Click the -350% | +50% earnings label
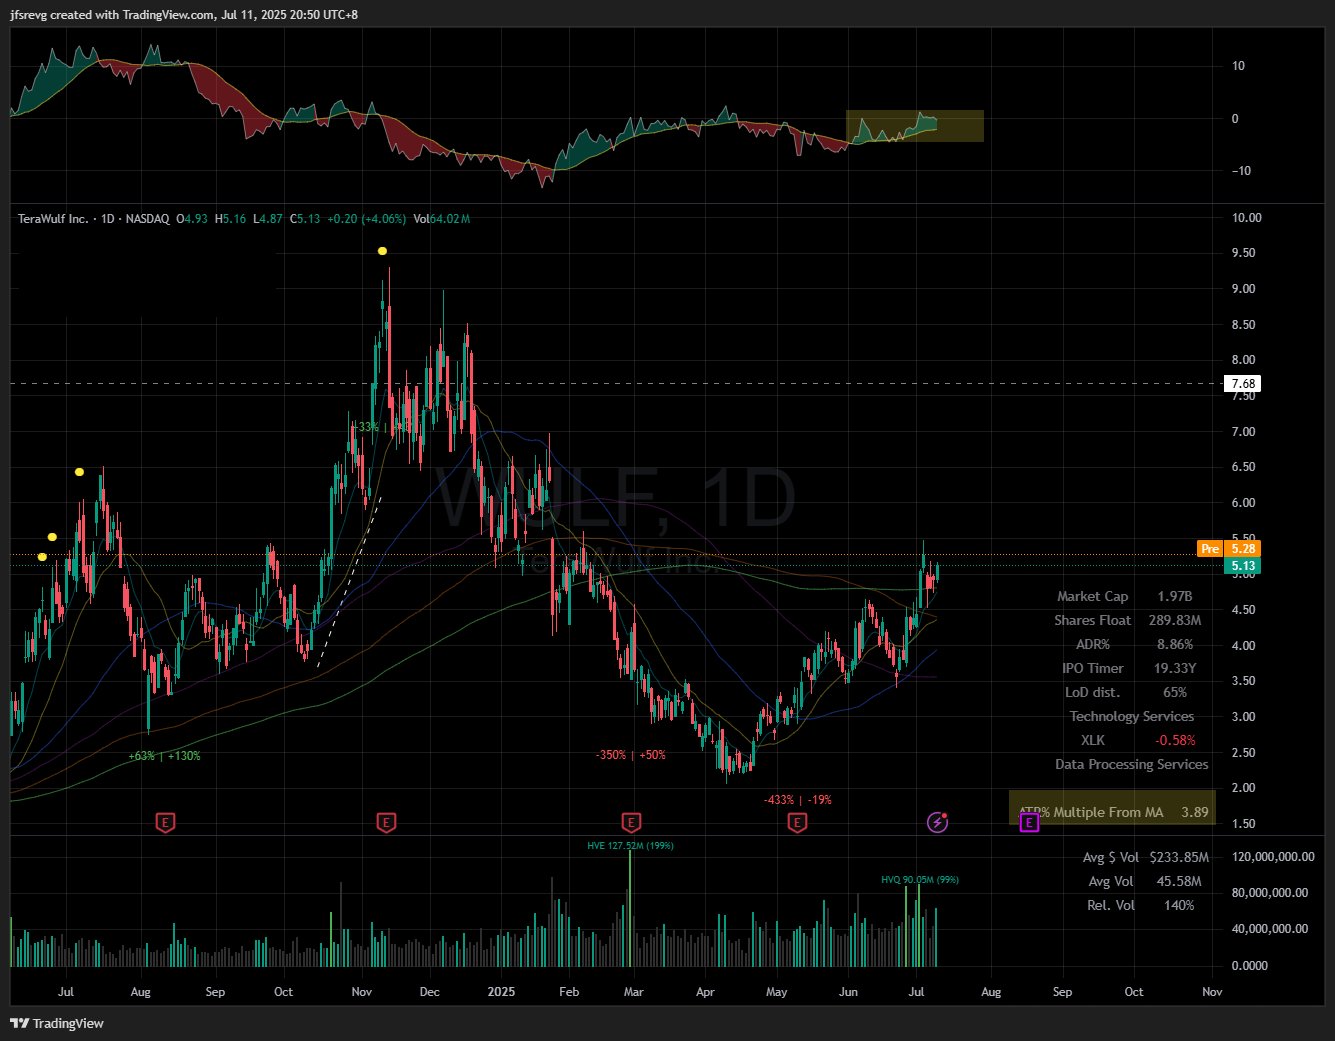The width and height of the screenshot is (1335, 1041). pos(630,755)
